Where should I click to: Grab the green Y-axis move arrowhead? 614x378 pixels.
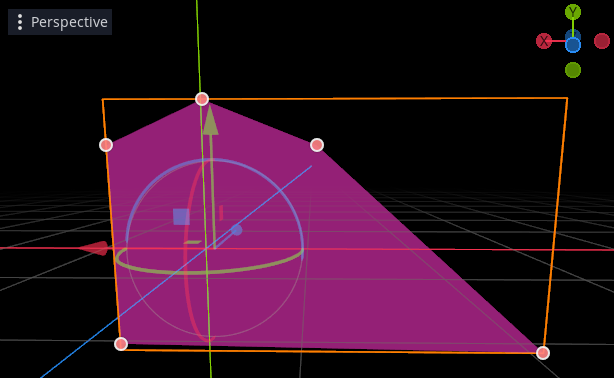210,120
